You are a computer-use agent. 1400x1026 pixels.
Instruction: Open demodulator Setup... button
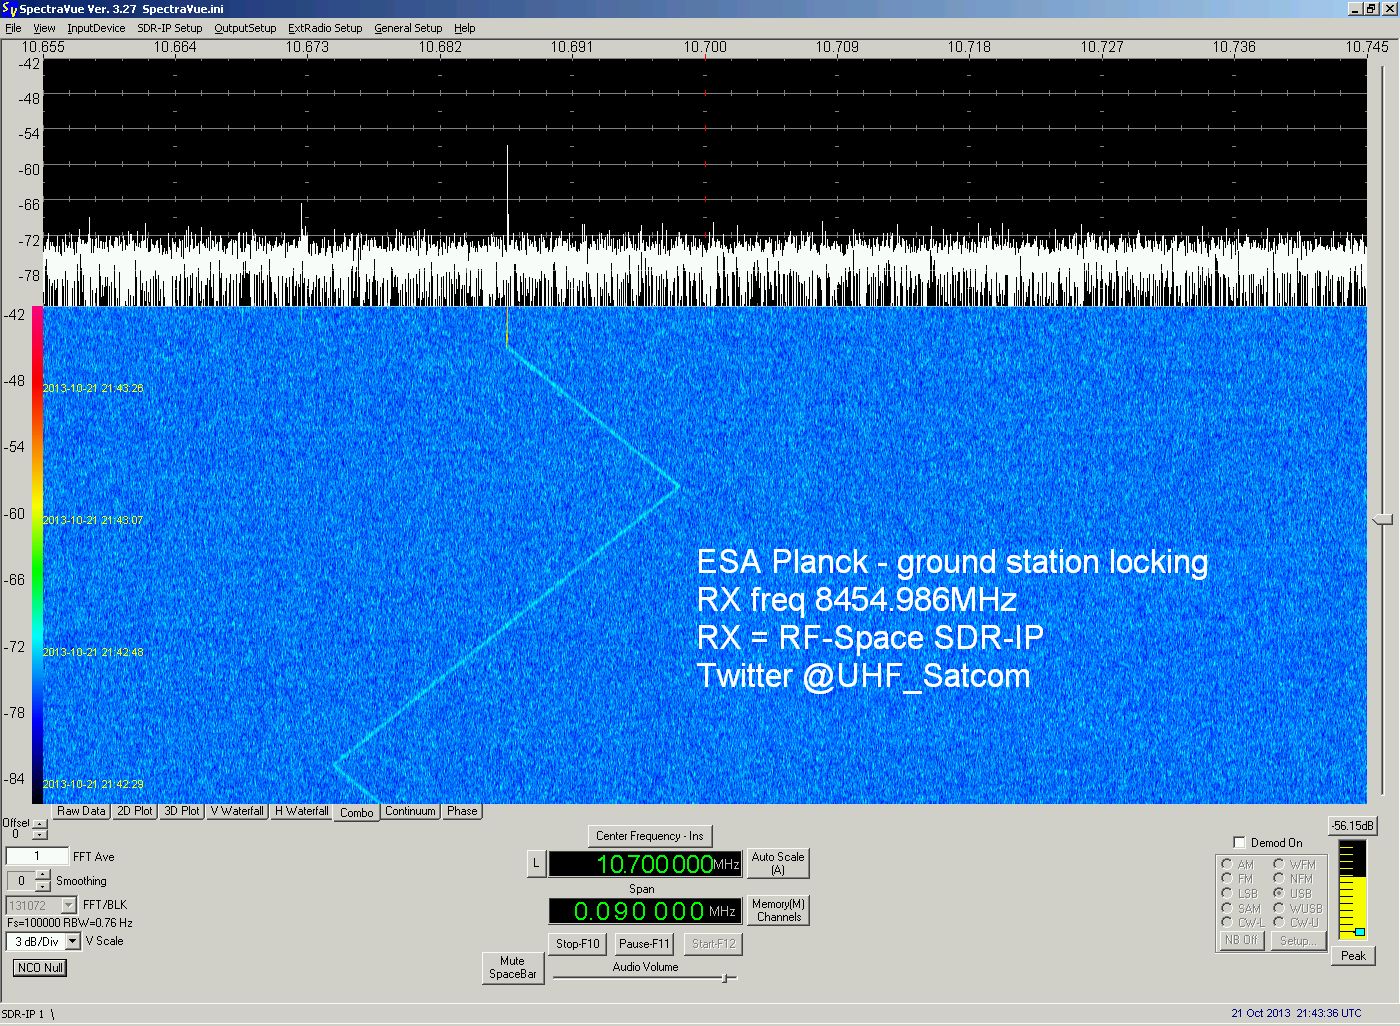[x=1298, y=940]
